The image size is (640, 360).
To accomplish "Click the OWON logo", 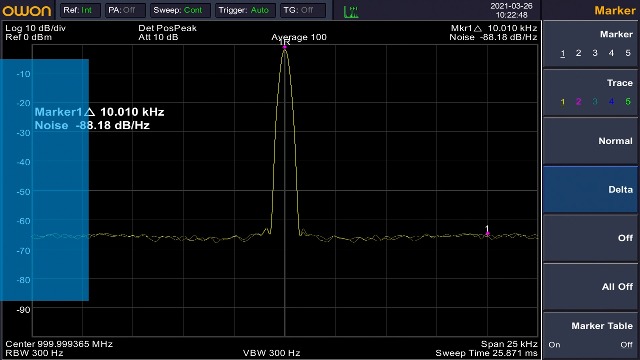I will pyautogui.click(x=27, y=11).
